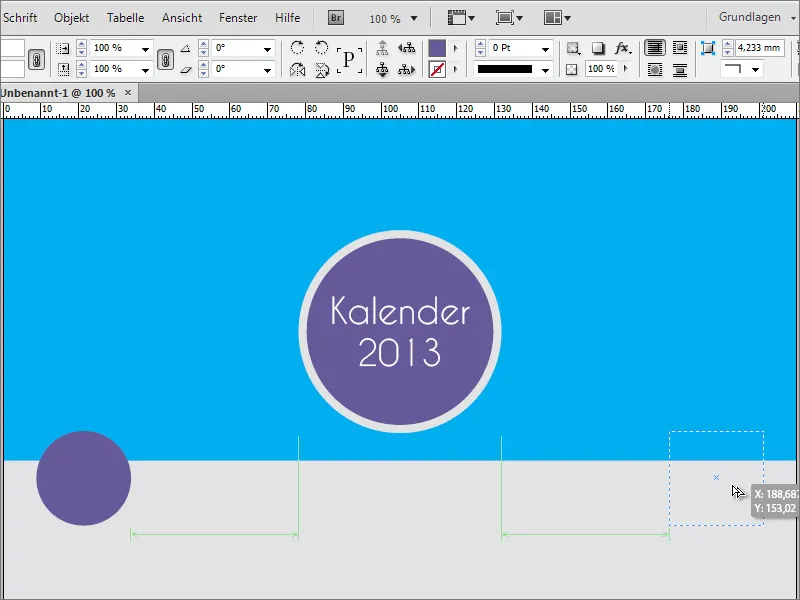This screenshot has width=800, height=600.
Task: Open the Tabelle menu
Action: click(126, 18)
